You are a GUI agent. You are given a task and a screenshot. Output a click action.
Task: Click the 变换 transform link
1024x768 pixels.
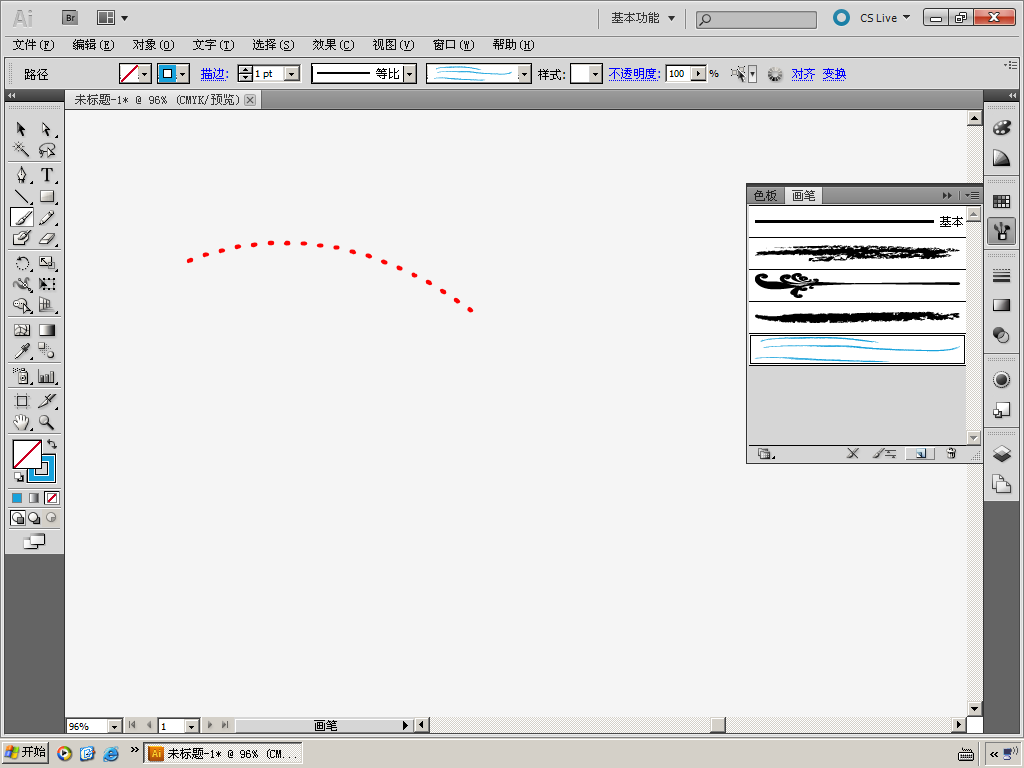click(834, 74)
